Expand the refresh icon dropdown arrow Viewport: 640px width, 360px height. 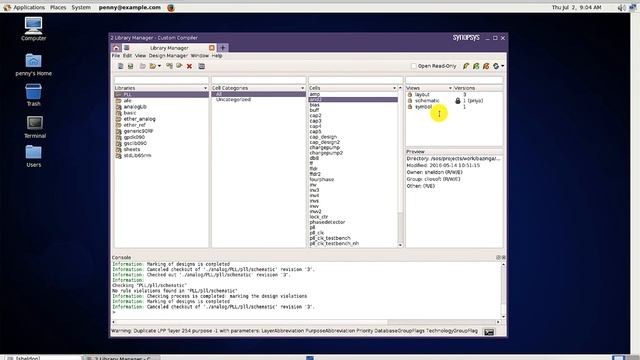502,66
